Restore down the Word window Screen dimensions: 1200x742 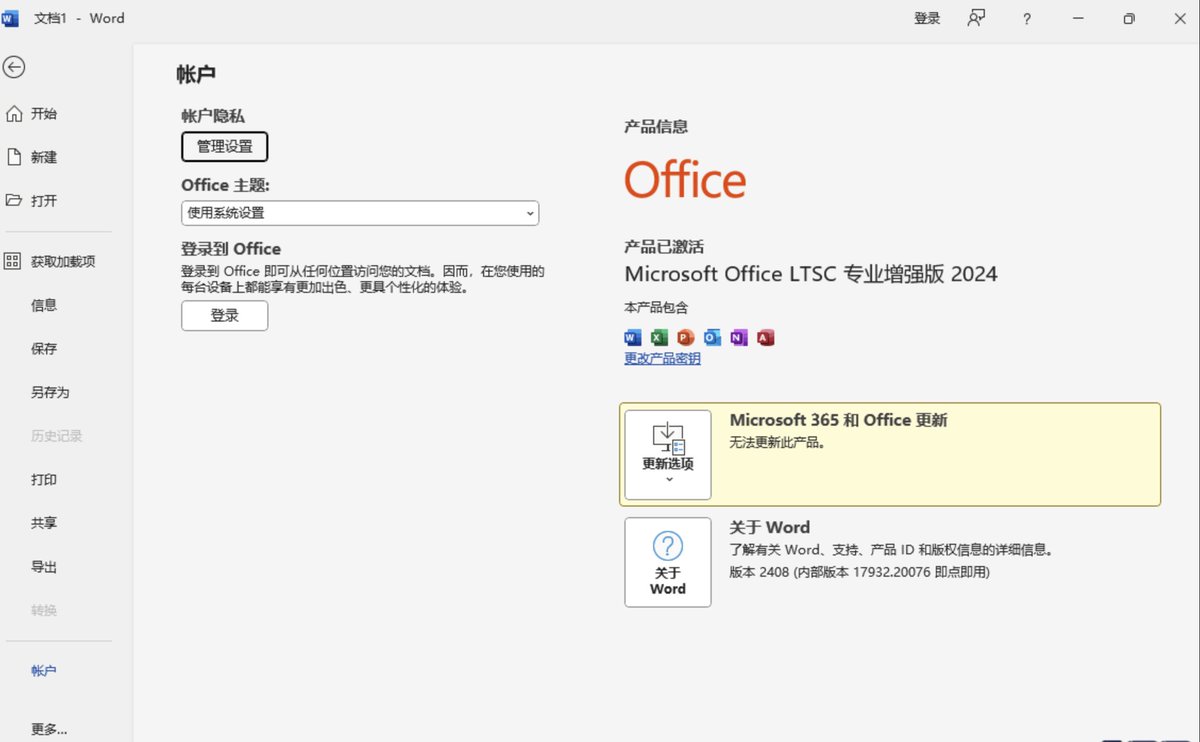click(x=1129, y=19)
